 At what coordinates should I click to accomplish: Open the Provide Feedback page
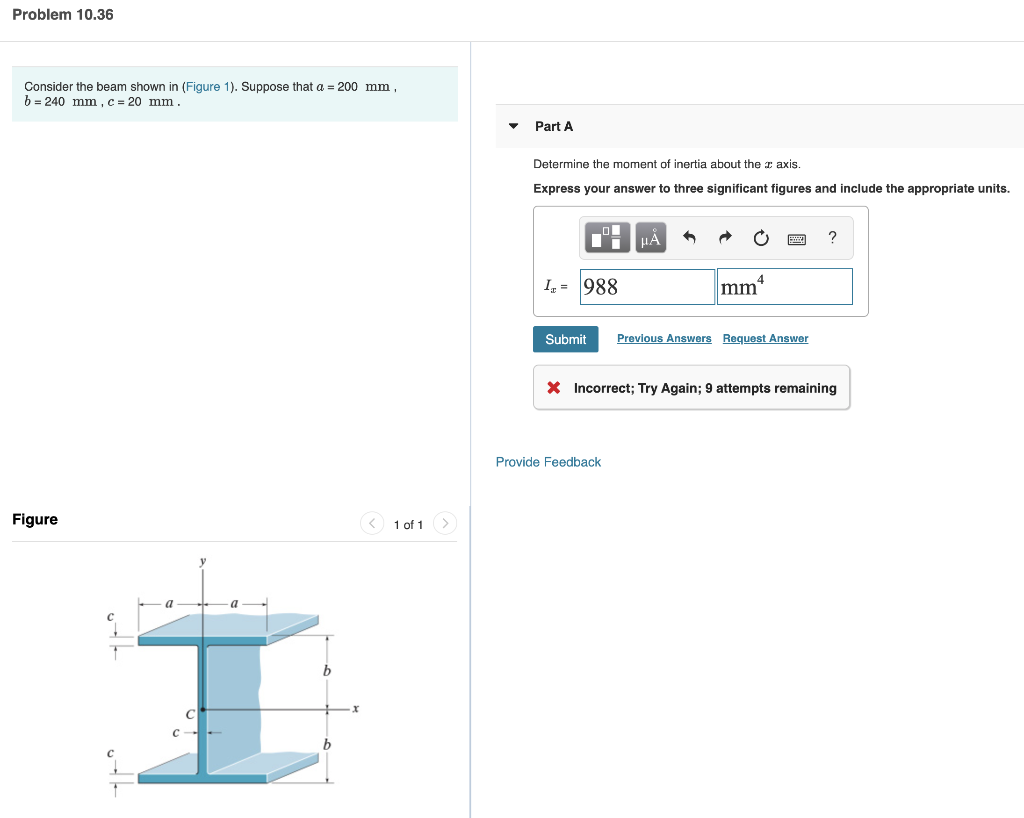(x=548, y=462)
